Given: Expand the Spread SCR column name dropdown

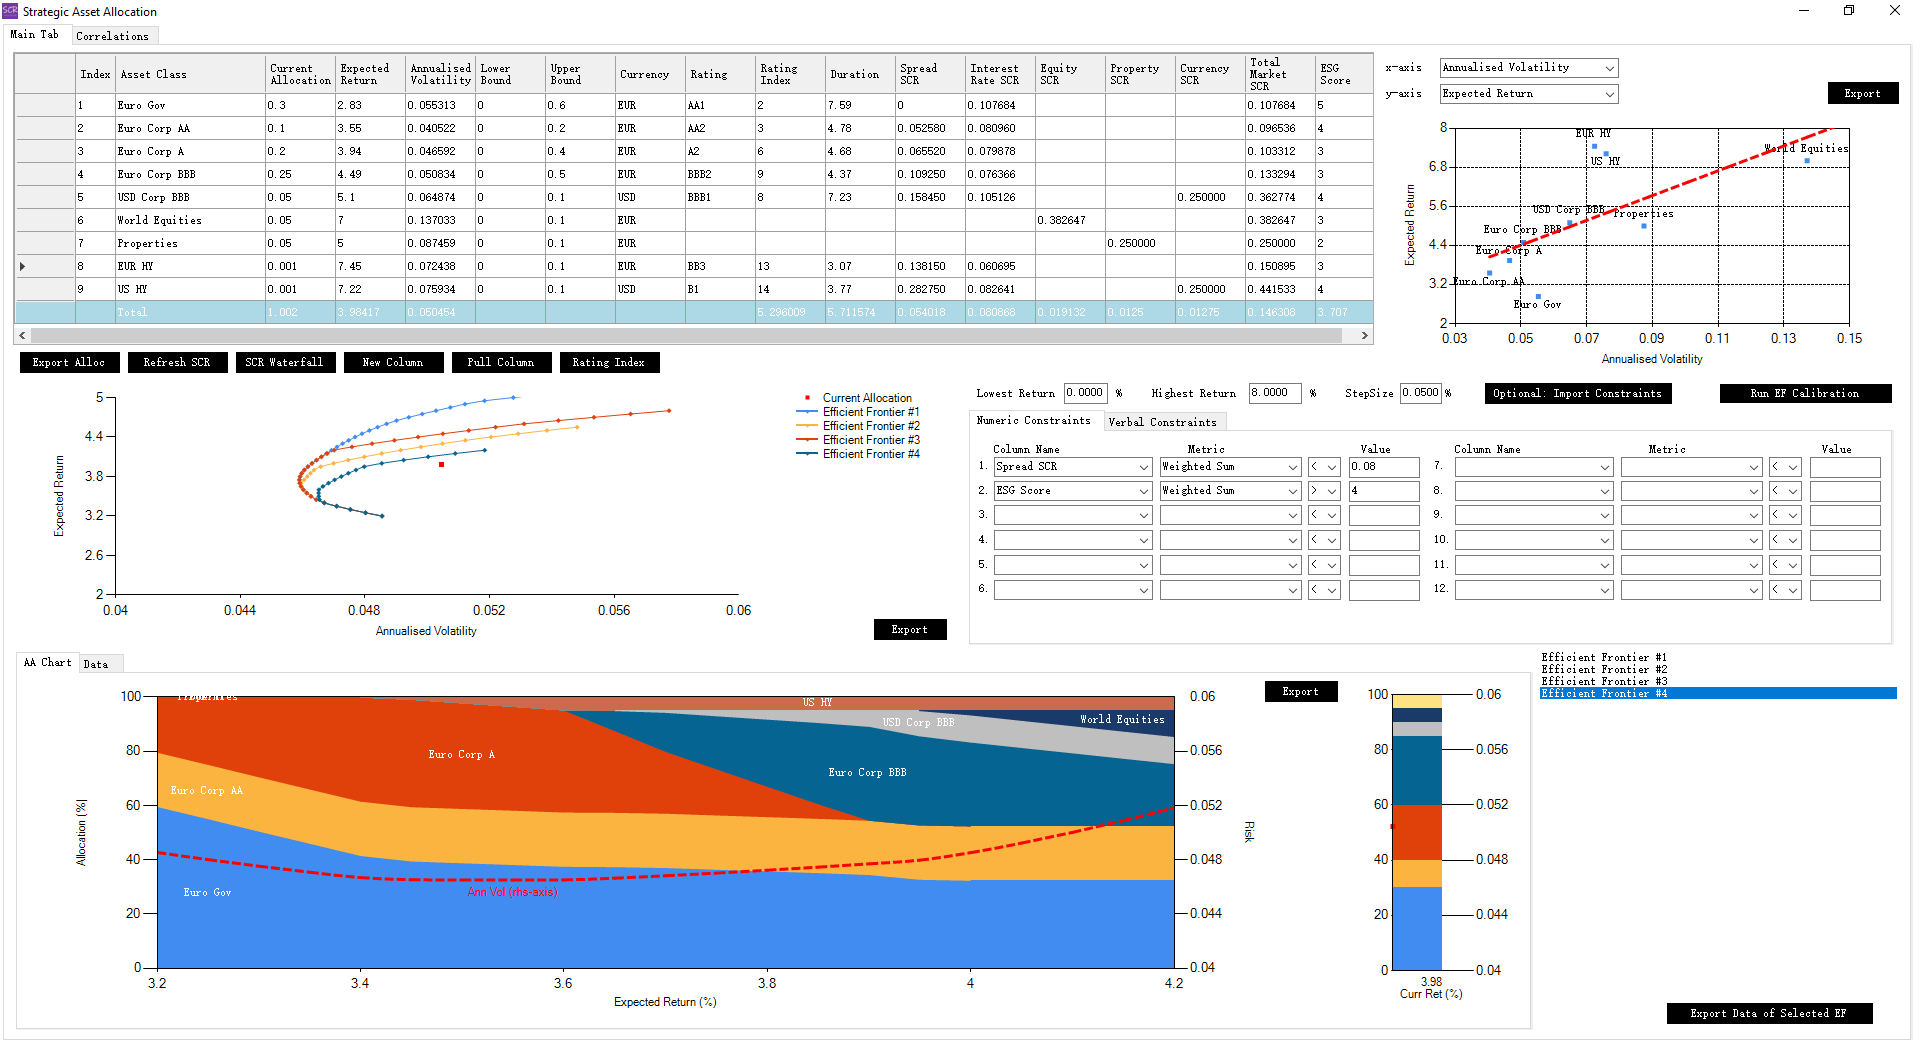Looking at the screenshot, I should pos(1143,467).
